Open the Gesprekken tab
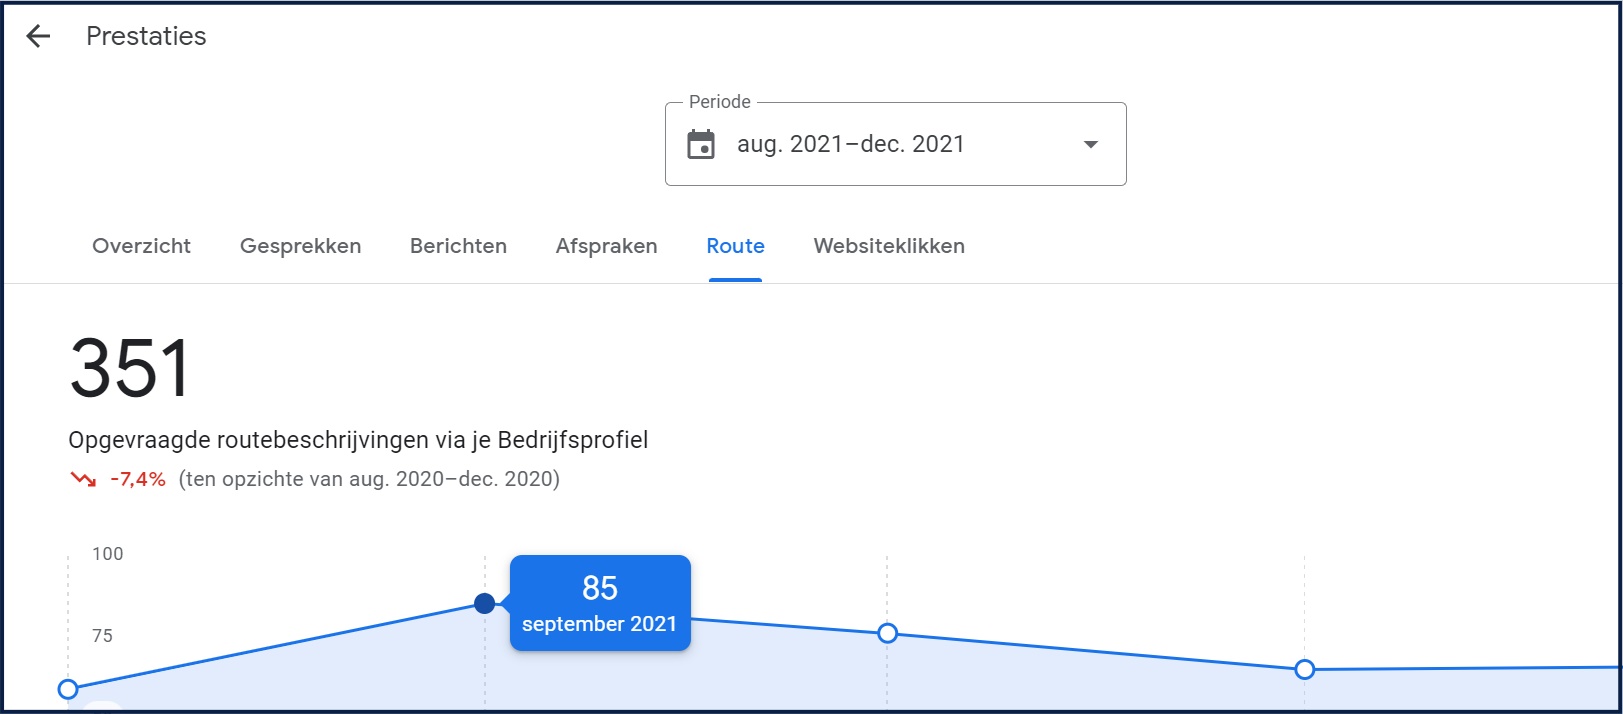The image size is (1623, 714). click(x=300, y=246)
